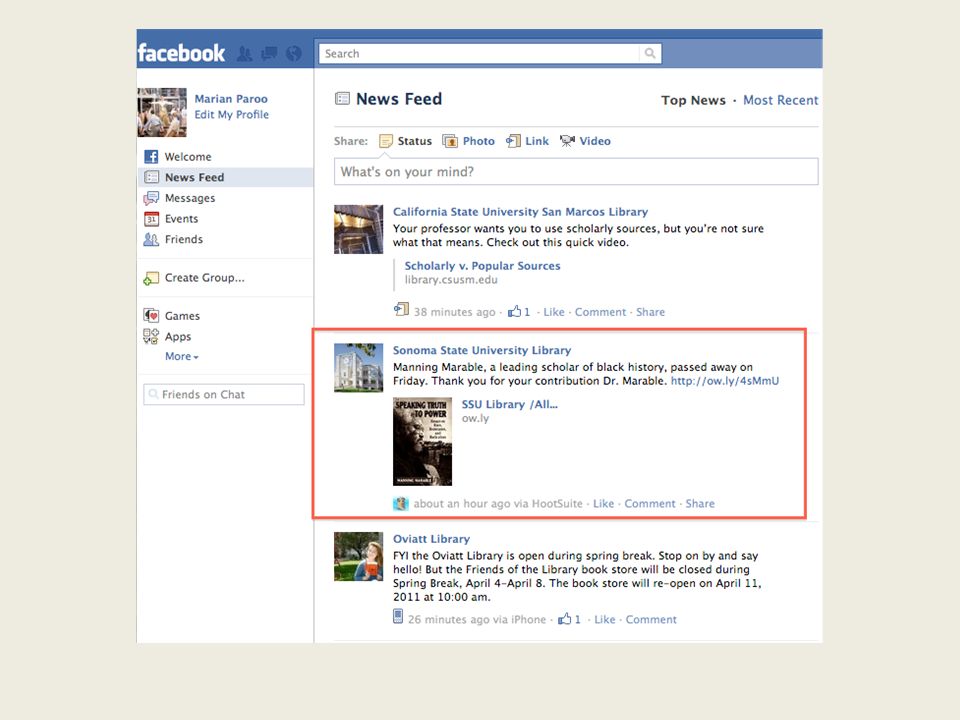960x720 pixels.
Task: Open Games in the sidebar
Action: 182,316
